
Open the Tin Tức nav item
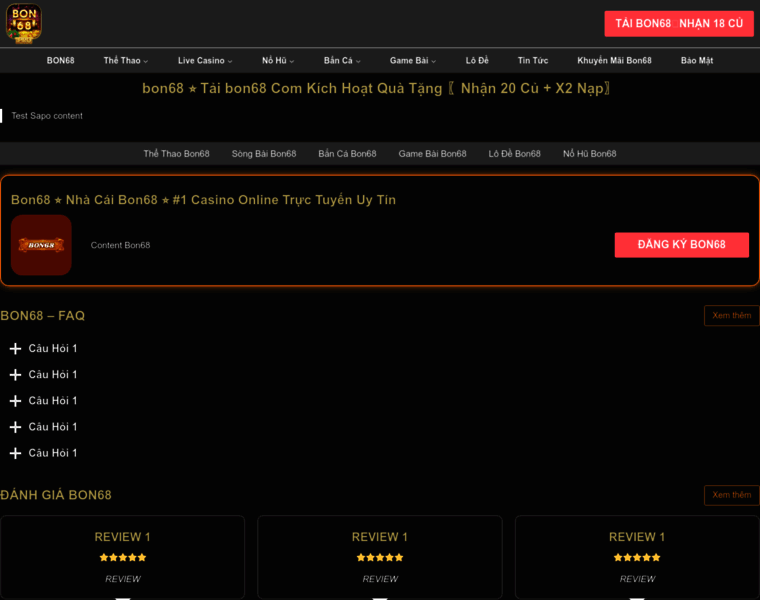point(533,61)
